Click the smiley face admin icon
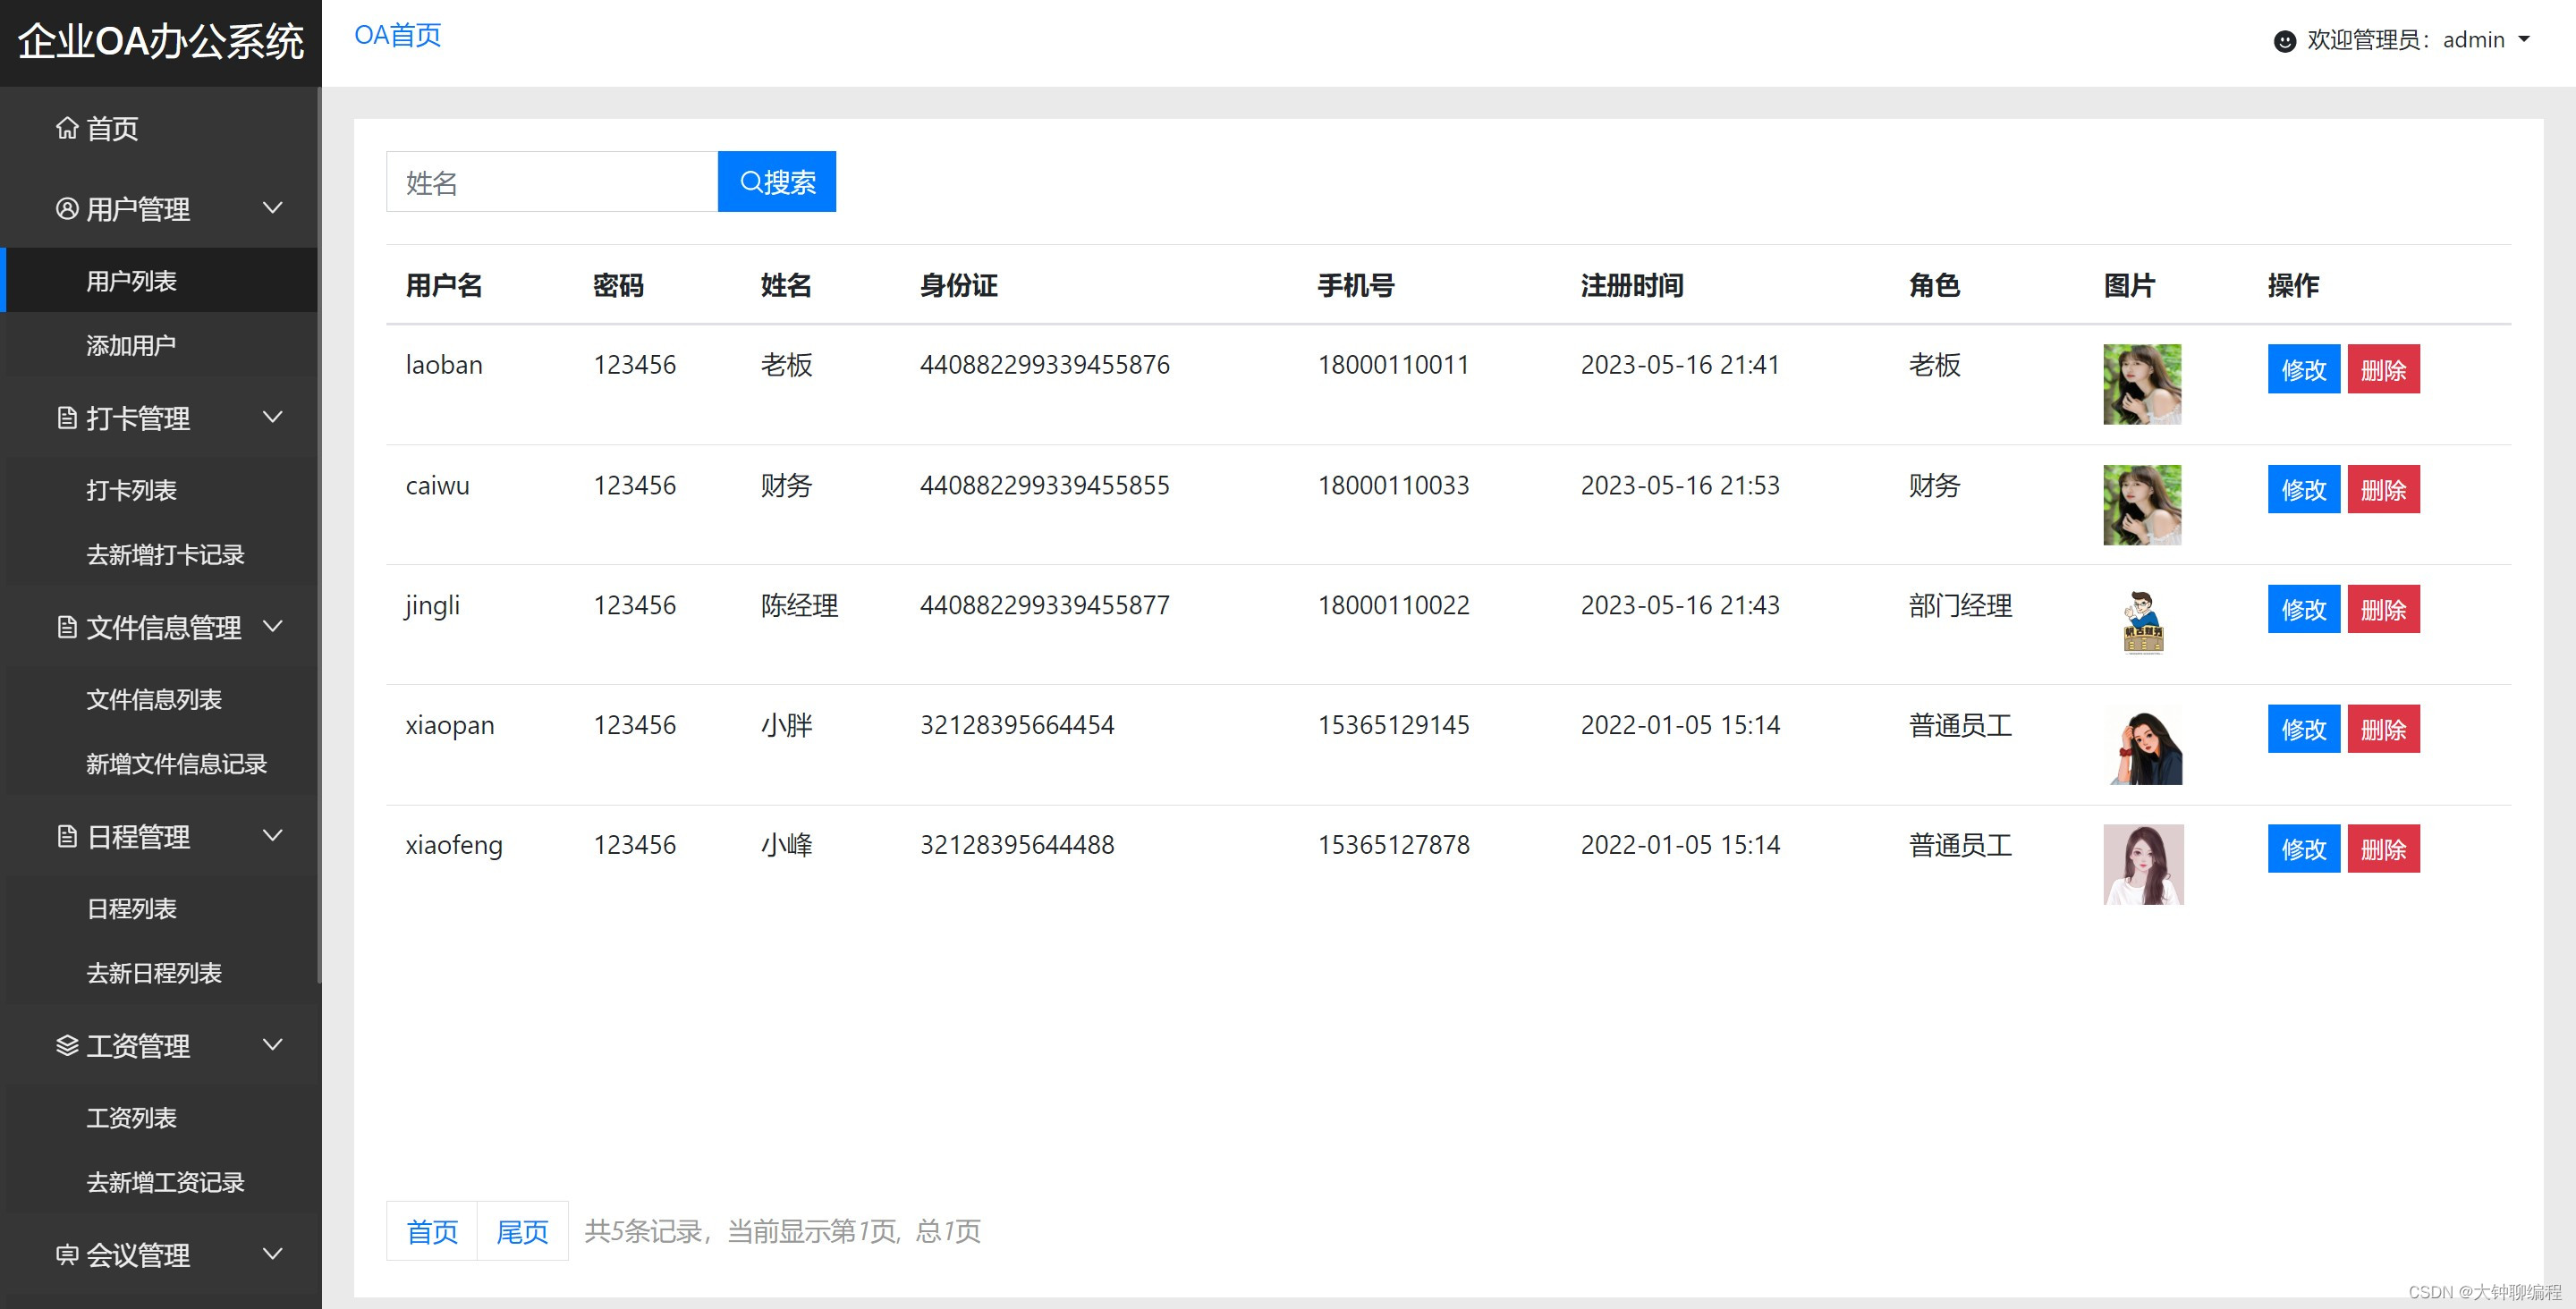2576x1309 pixels. (x=2284, y=41)
